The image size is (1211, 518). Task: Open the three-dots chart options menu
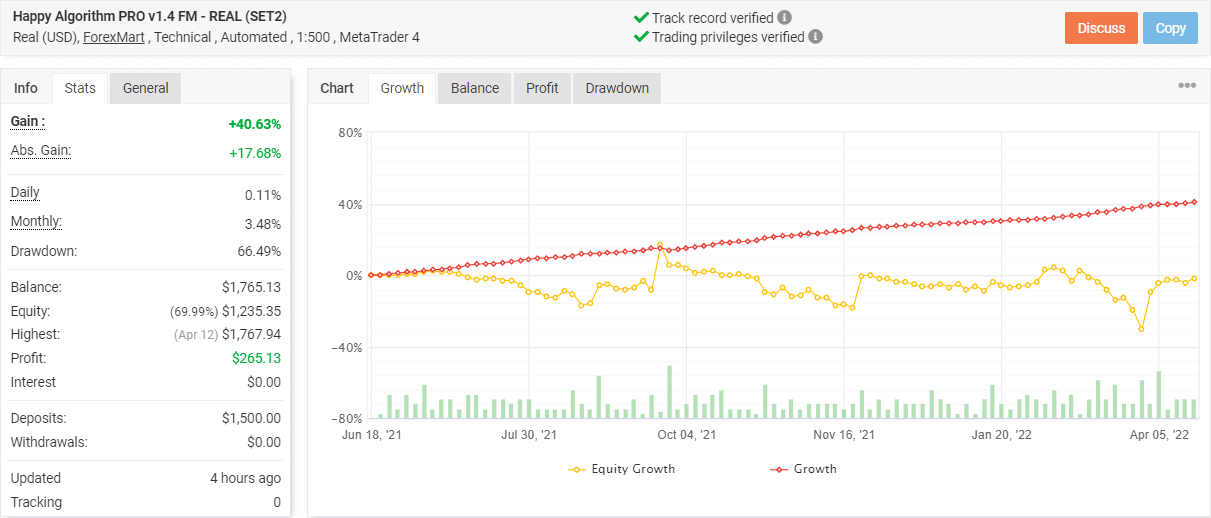(1187, 86)
